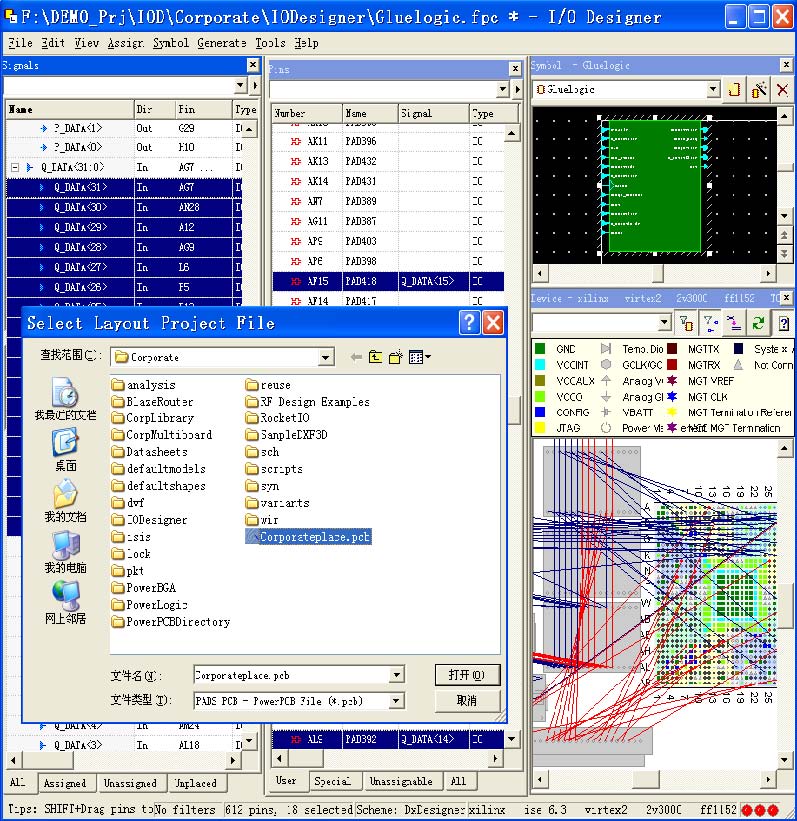
Task: Click the new symbol icon beside the Gluelogic dropdown
Action: (x=734, y=90)
